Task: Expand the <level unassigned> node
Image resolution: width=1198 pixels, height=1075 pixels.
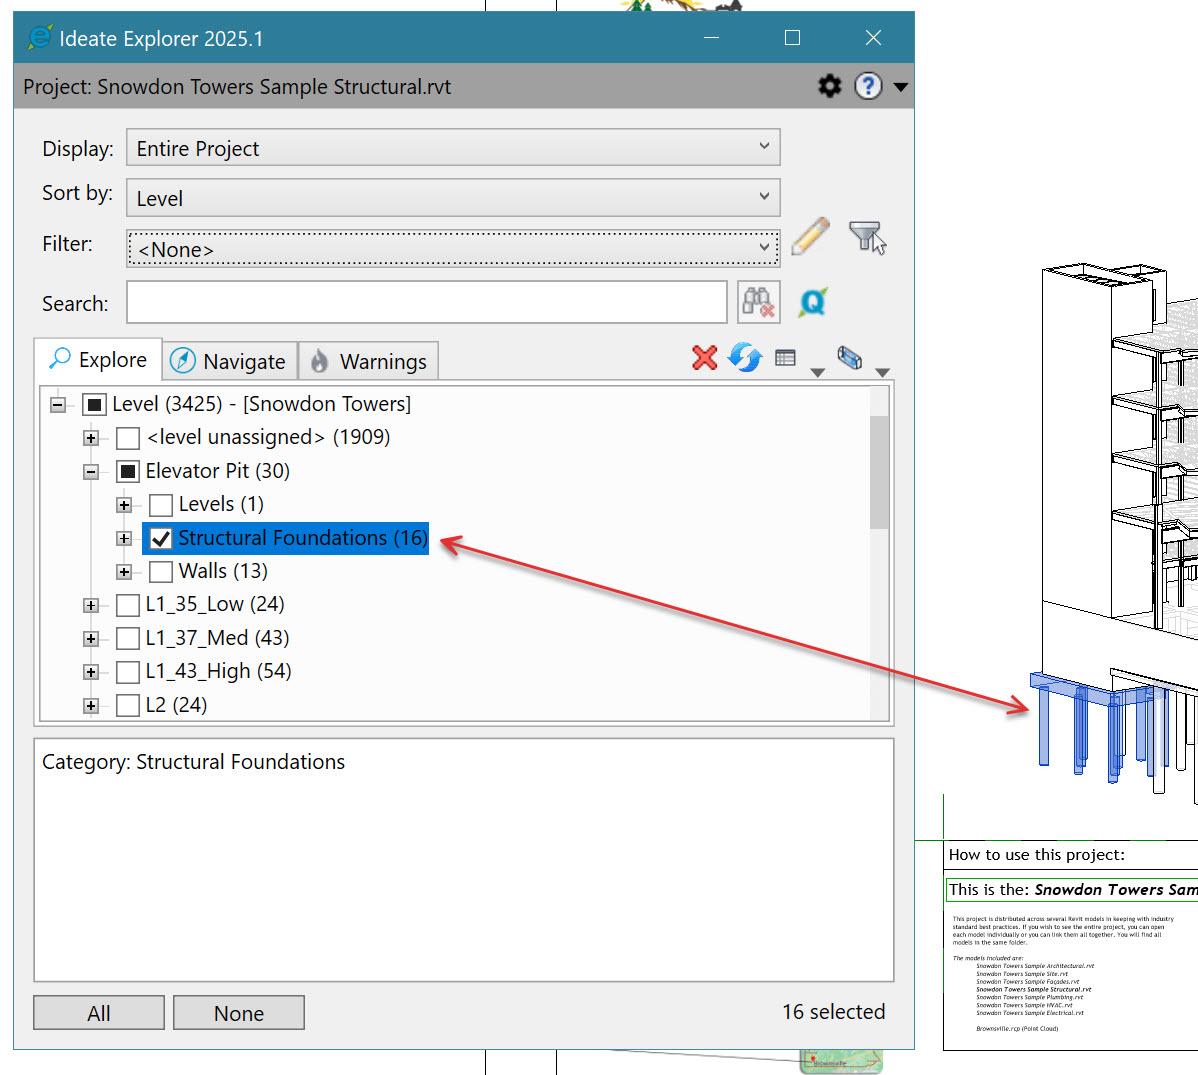Action: point(91,438)
